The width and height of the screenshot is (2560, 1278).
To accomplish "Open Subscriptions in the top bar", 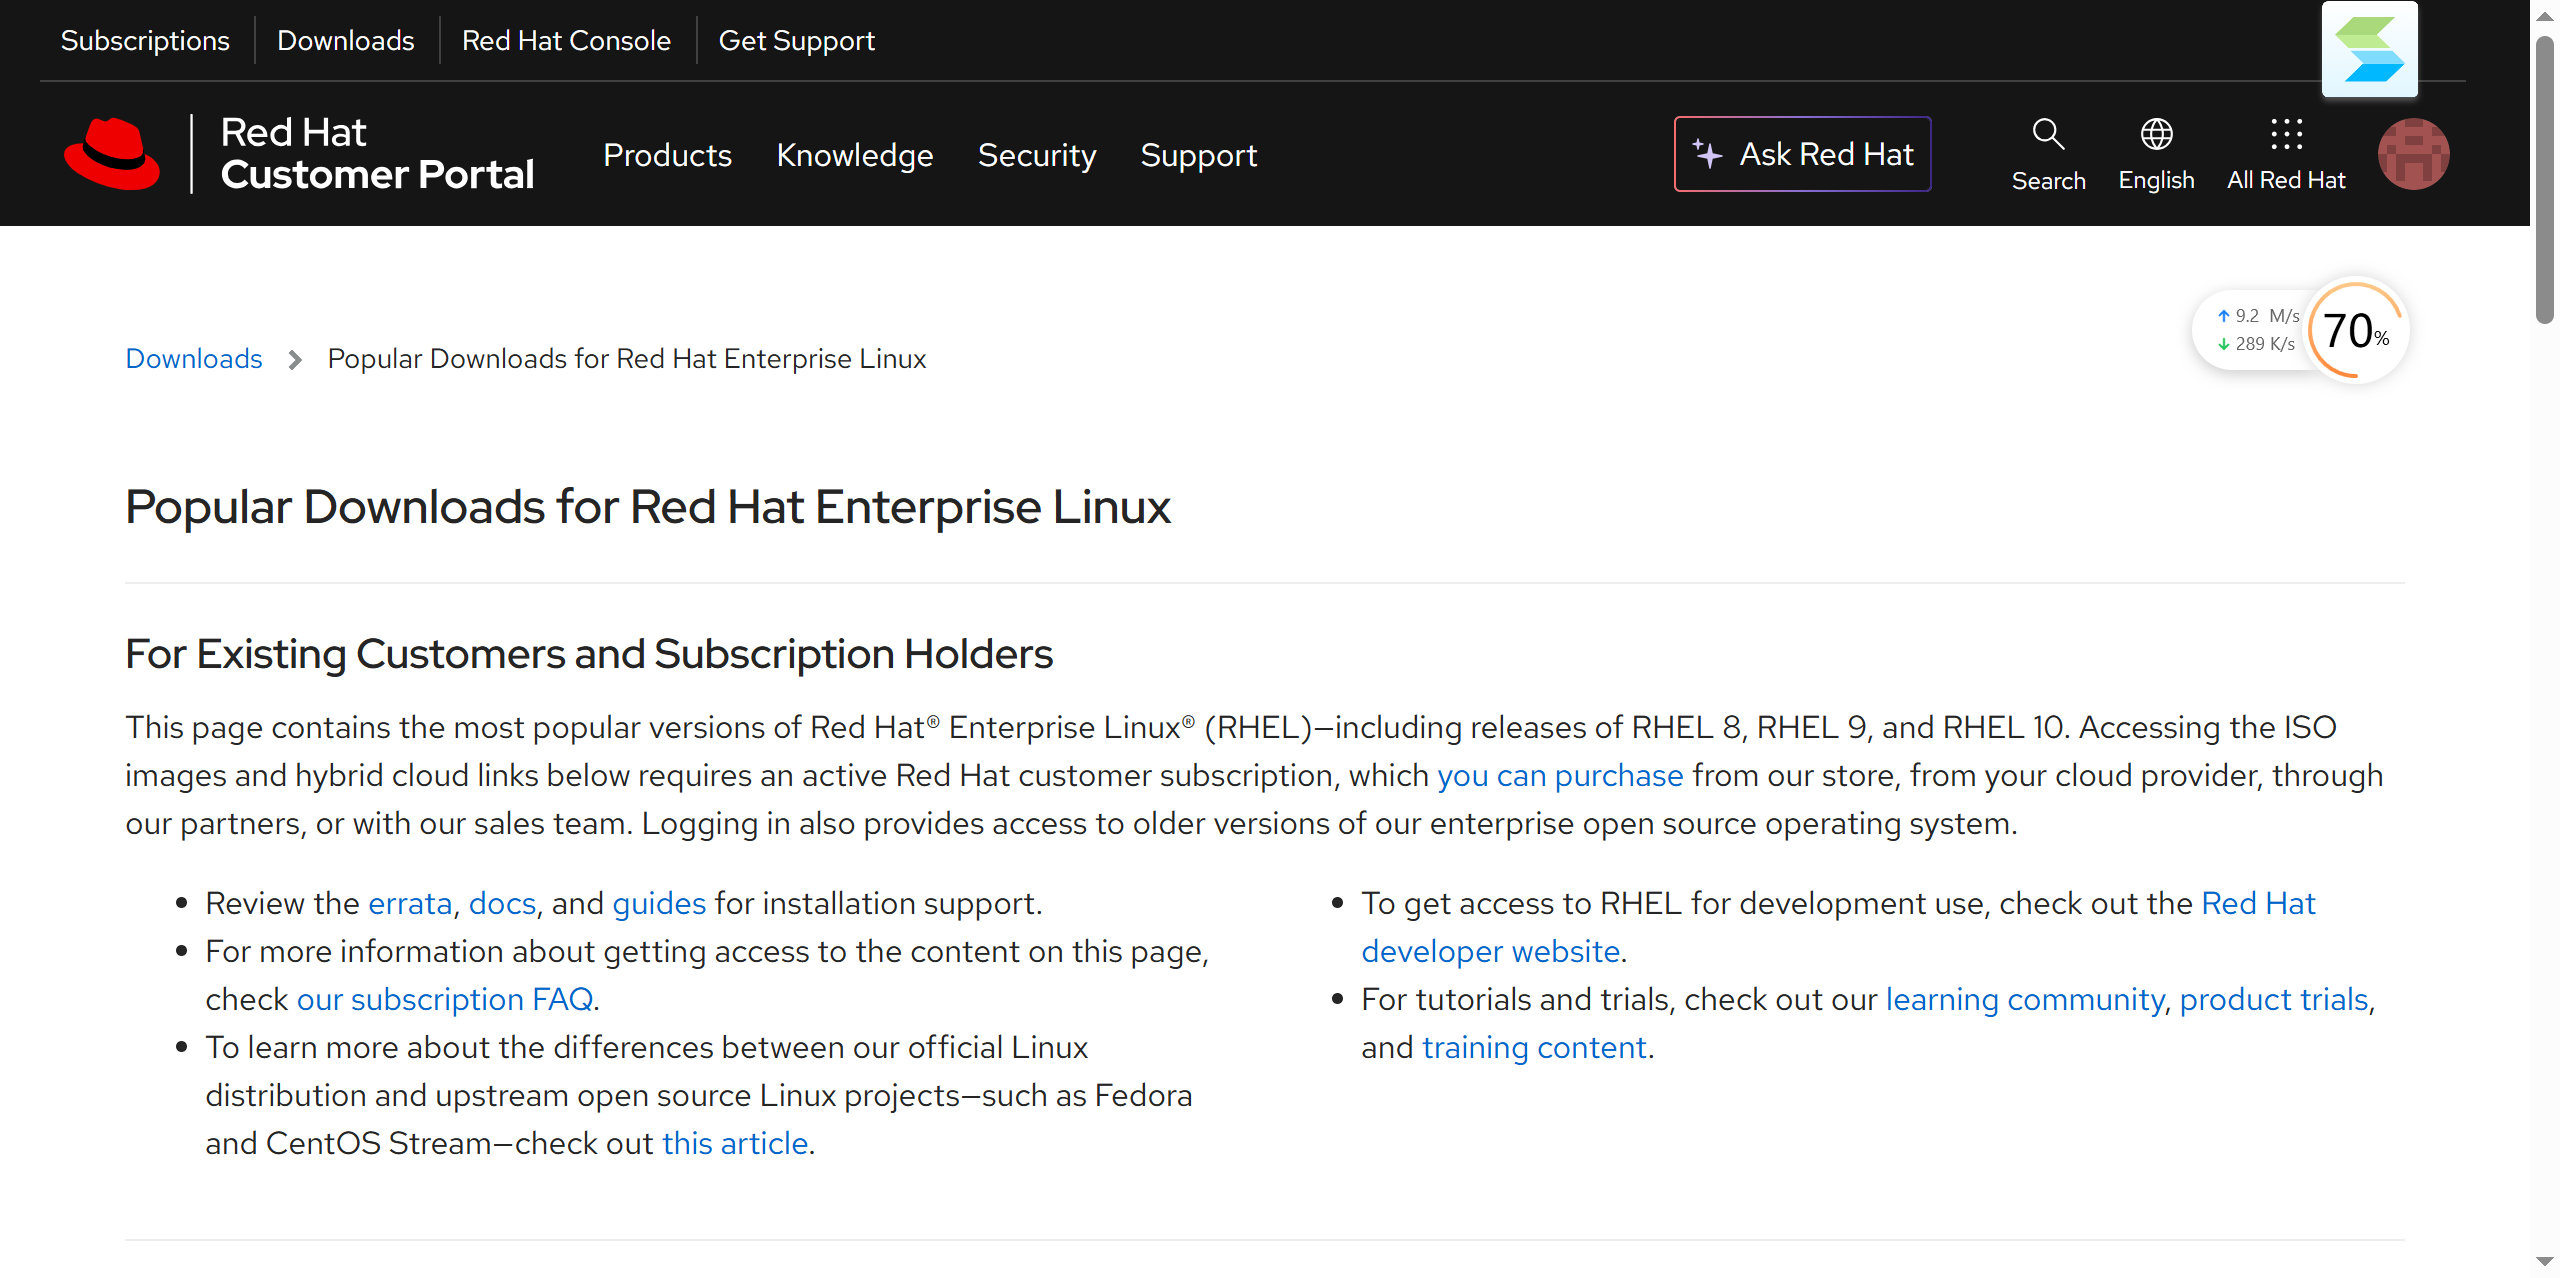I will click(x=145, y=40).
